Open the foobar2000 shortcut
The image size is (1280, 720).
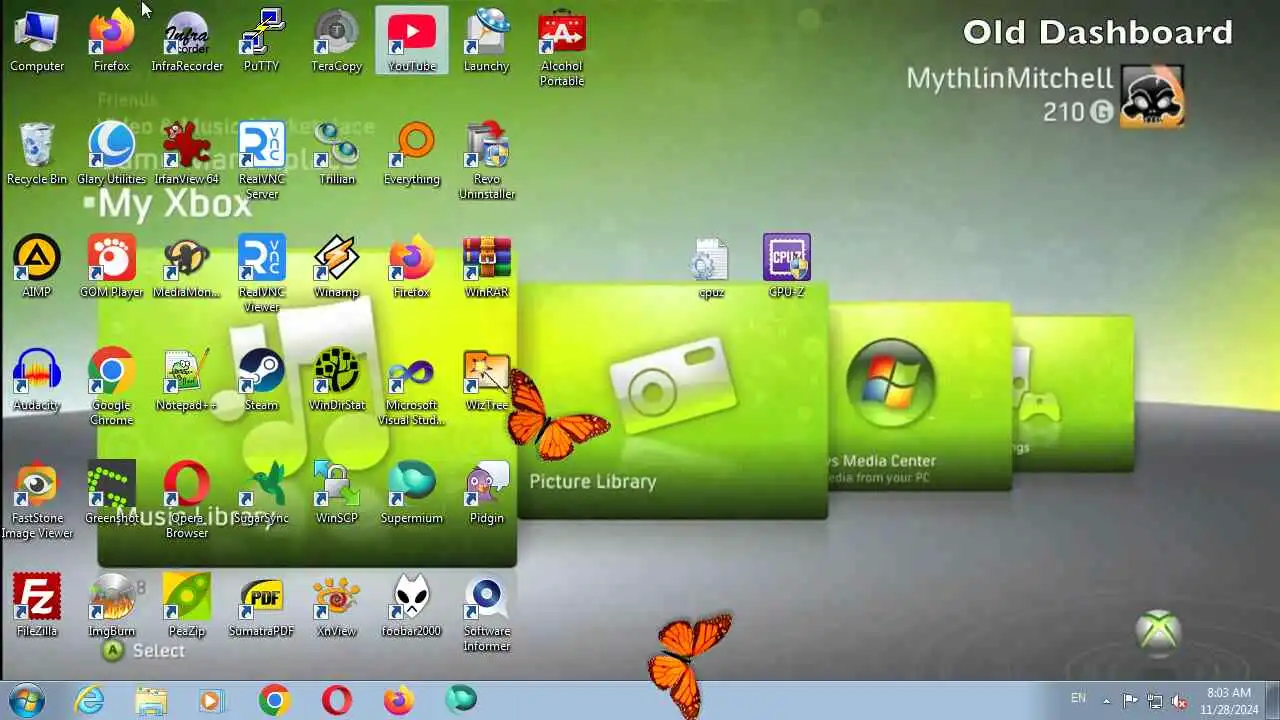tap(412, 607)
